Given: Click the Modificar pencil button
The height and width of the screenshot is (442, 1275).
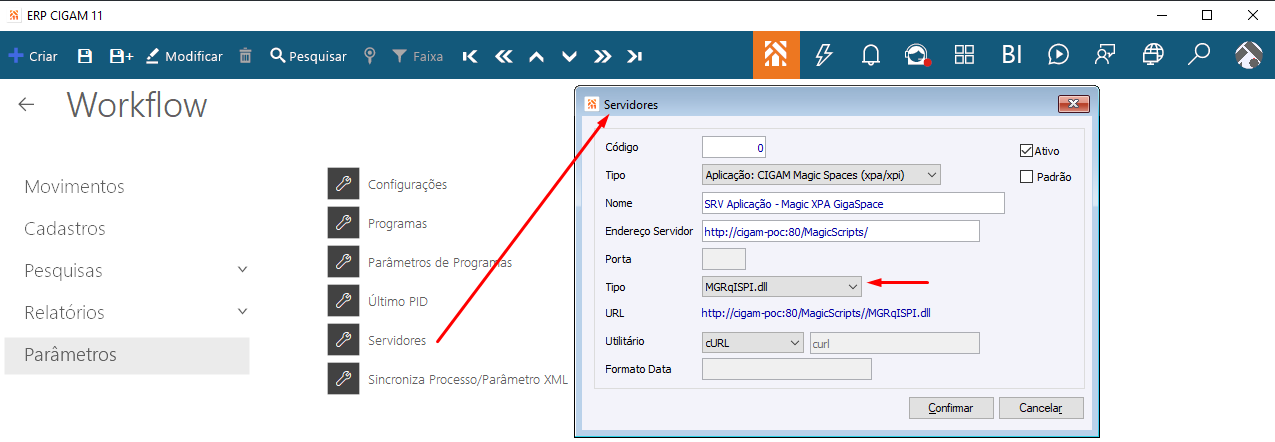Looking at the screenshot, I should click(x=184, y=56).
